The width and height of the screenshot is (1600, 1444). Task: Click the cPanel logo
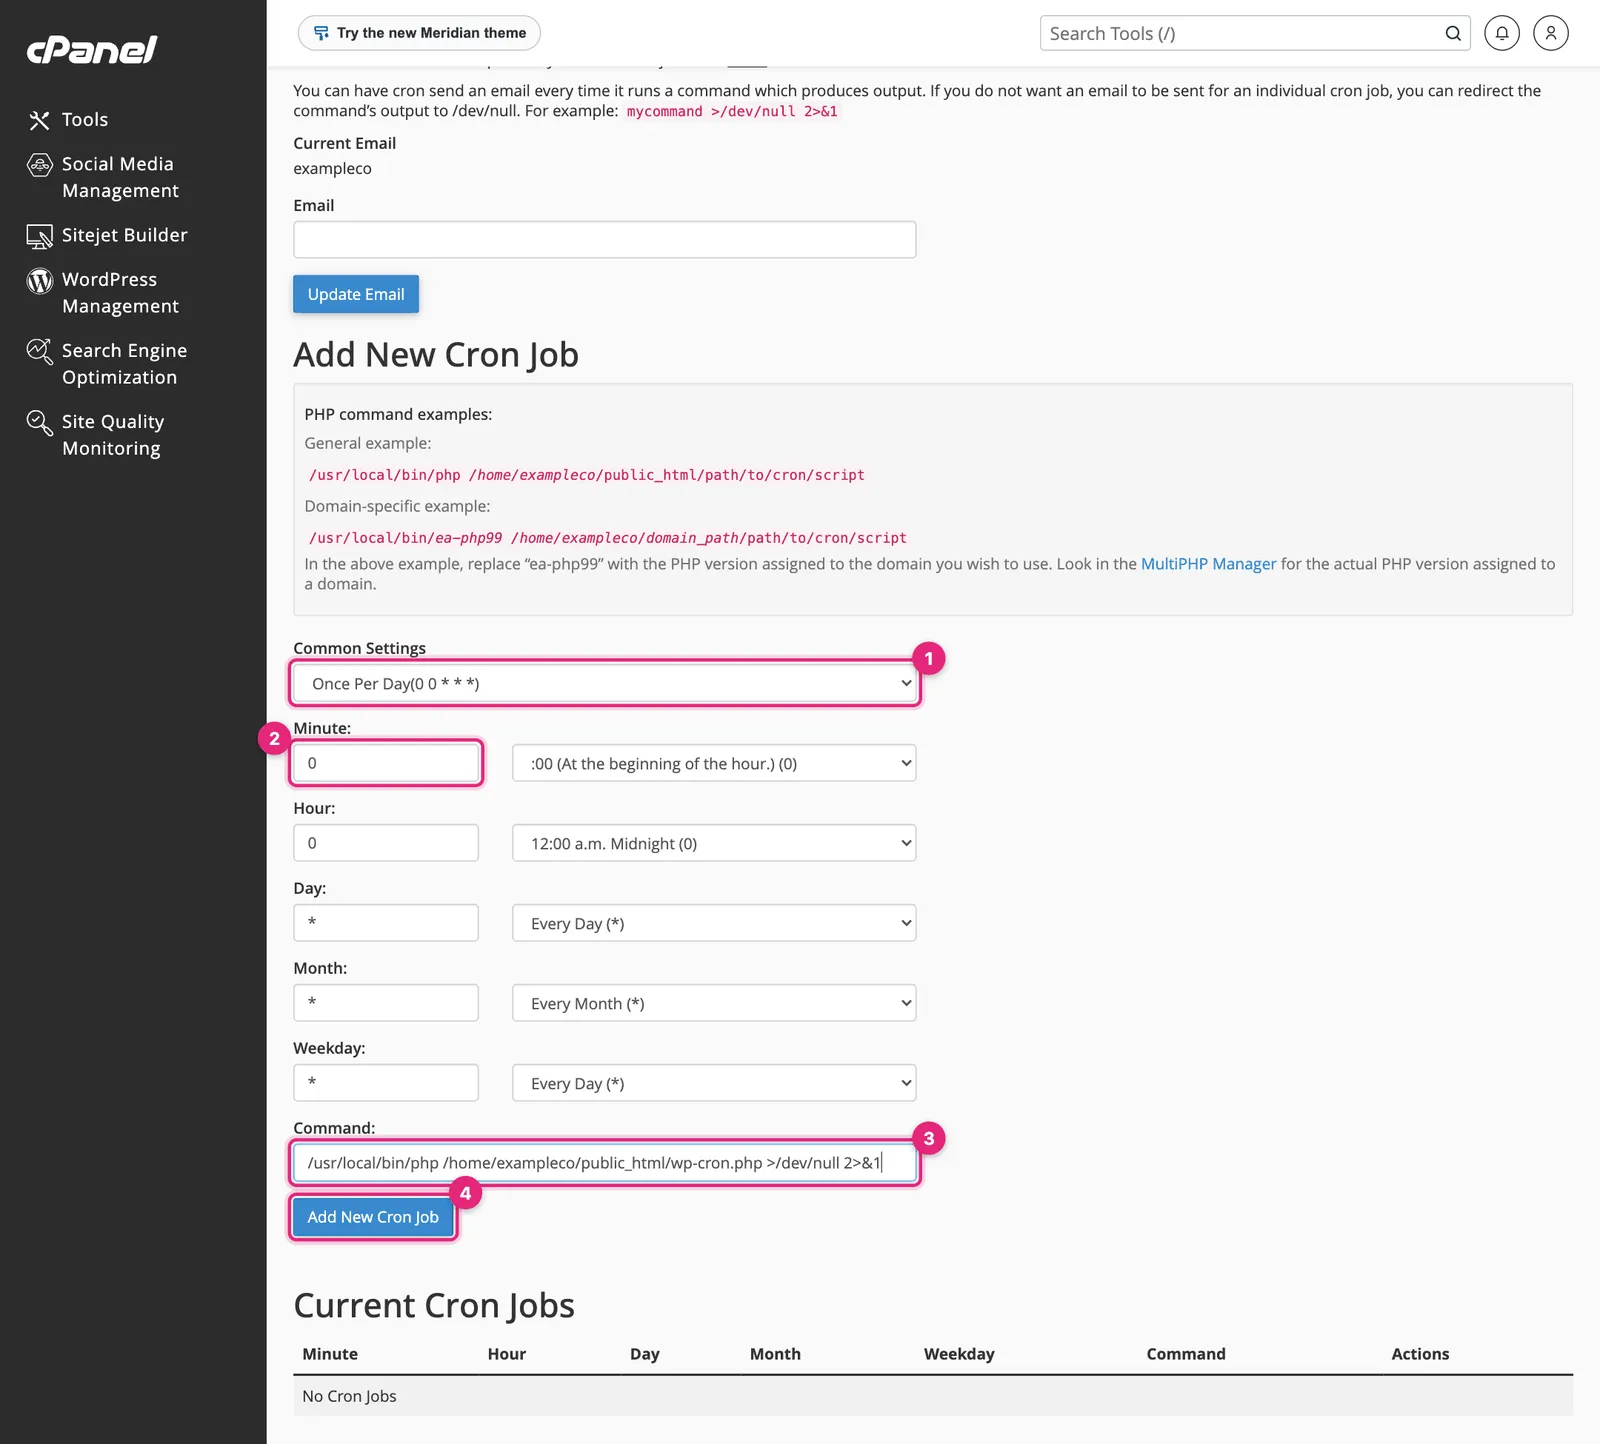(x=91, y=49)
